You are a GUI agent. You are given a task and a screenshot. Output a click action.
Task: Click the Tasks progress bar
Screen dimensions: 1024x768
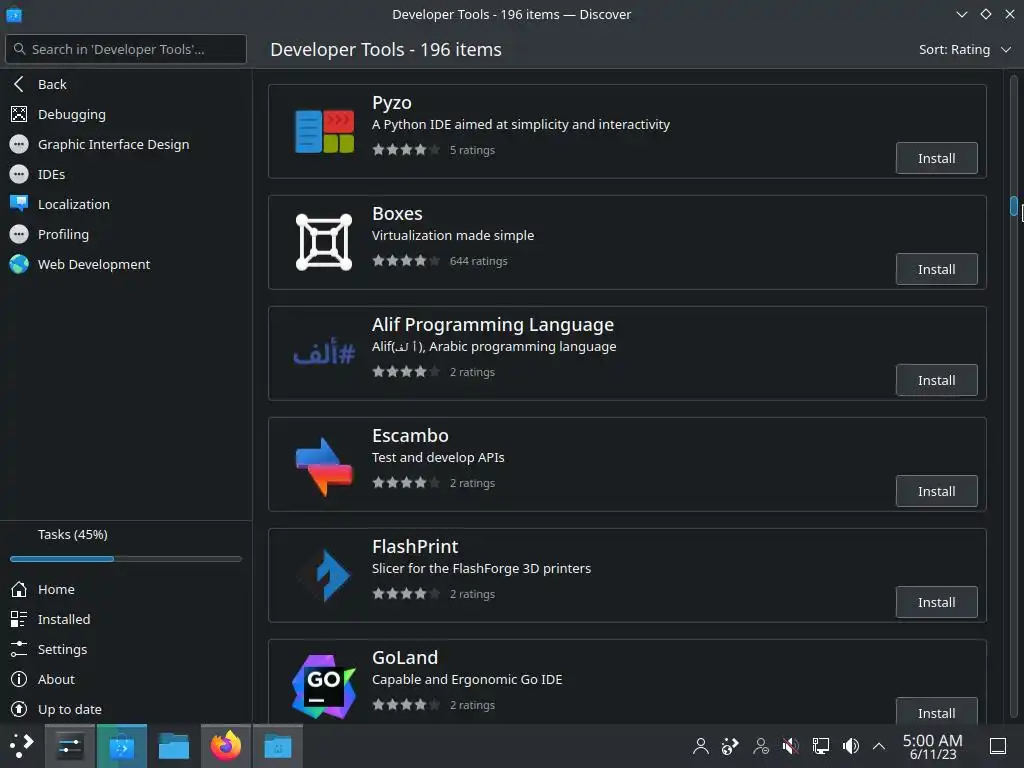coord(125,559)
